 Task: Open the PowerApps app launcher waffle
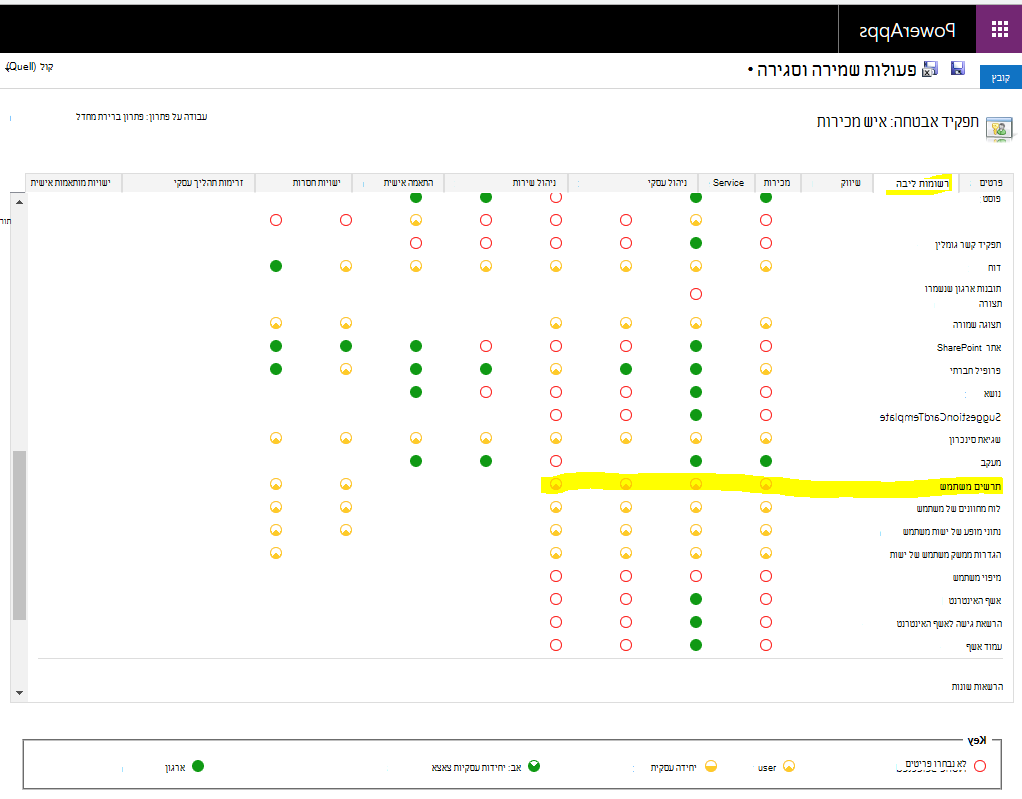(999, 29)
